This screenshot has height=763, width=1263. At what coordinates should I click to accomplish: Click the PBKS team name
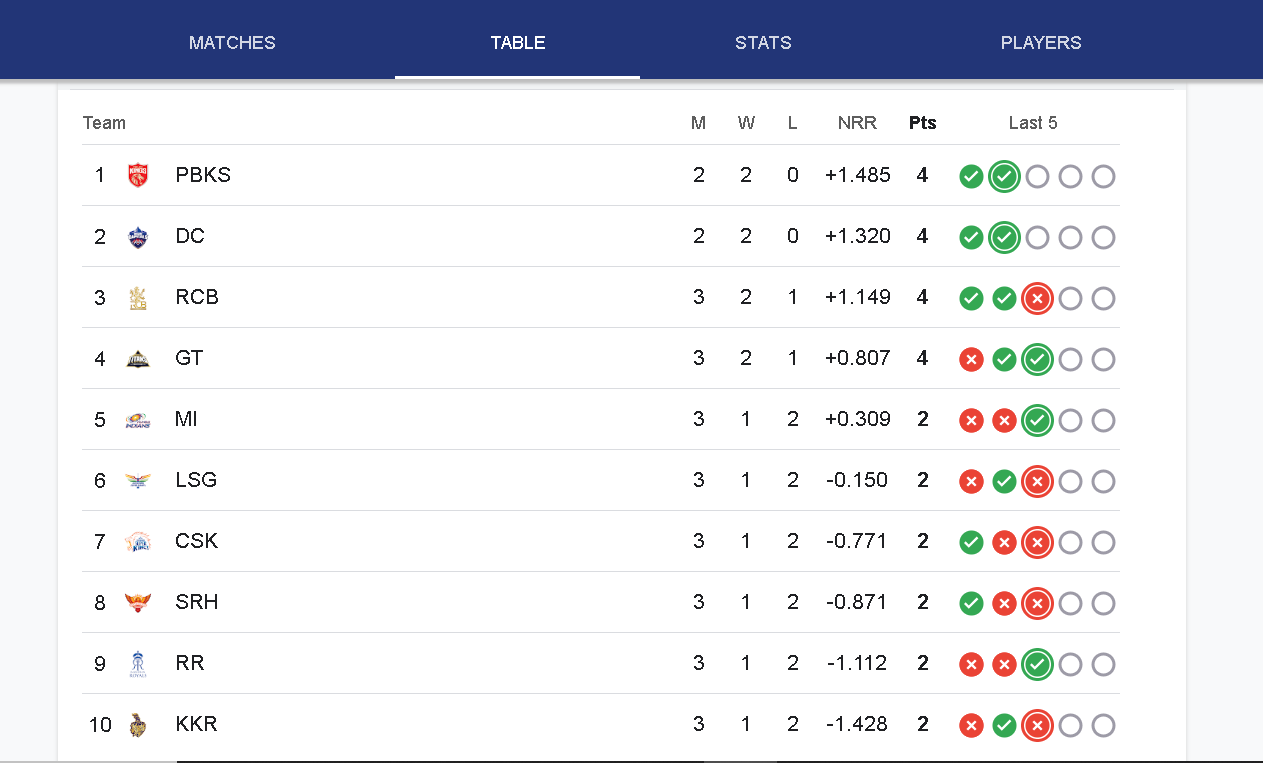[x=203, y=175]
